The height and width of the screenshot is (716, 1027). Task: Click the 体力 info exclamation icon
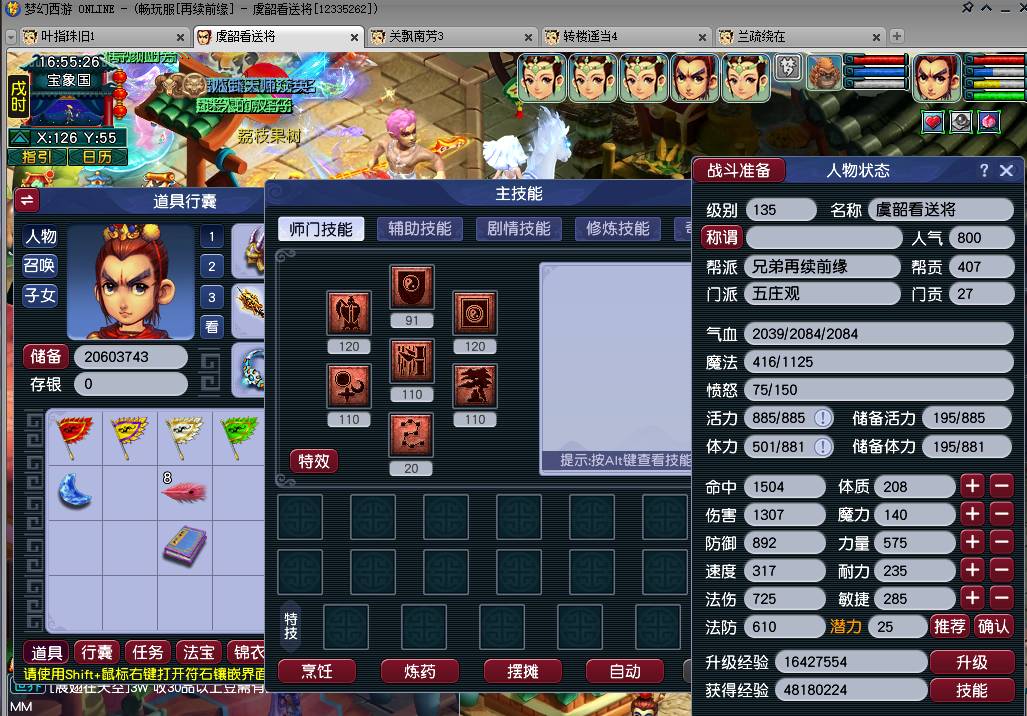pyautogui.click(x=823, y=447)
